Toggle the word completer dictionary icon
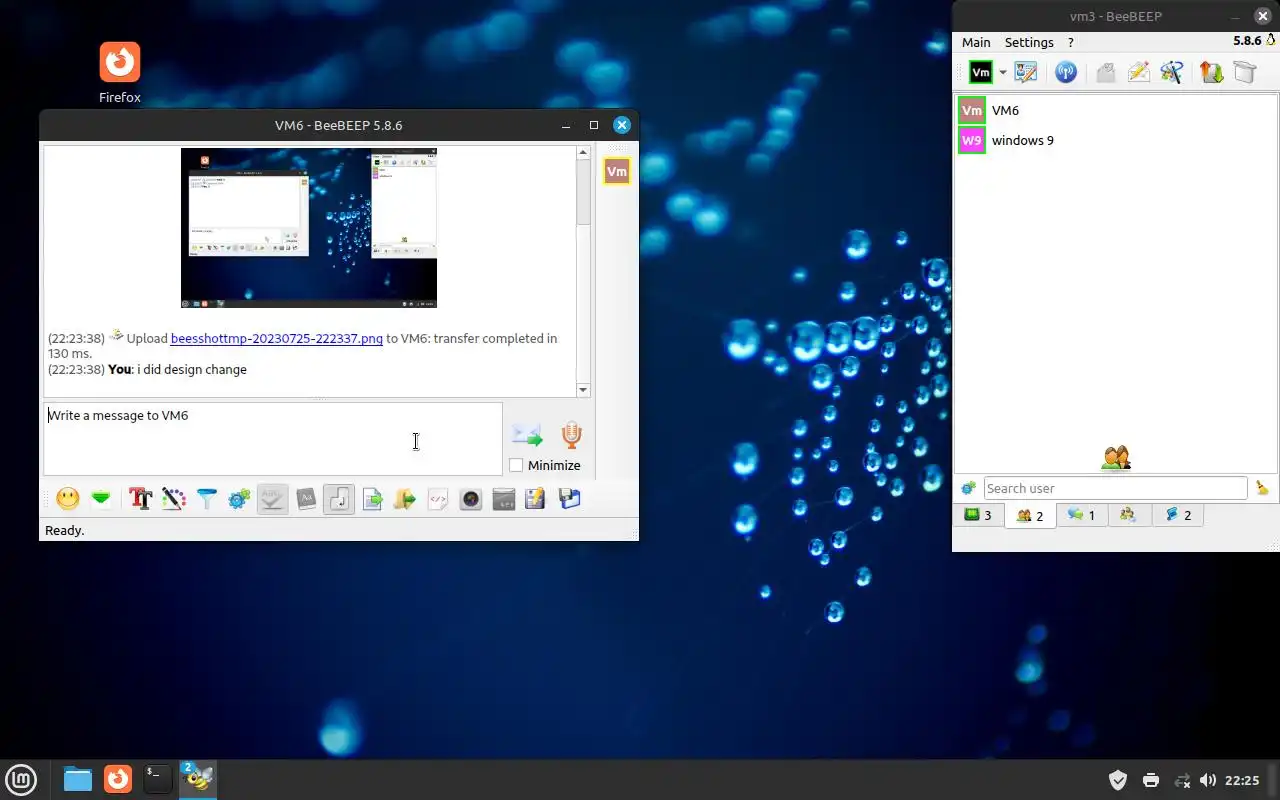 coord(307,498)
